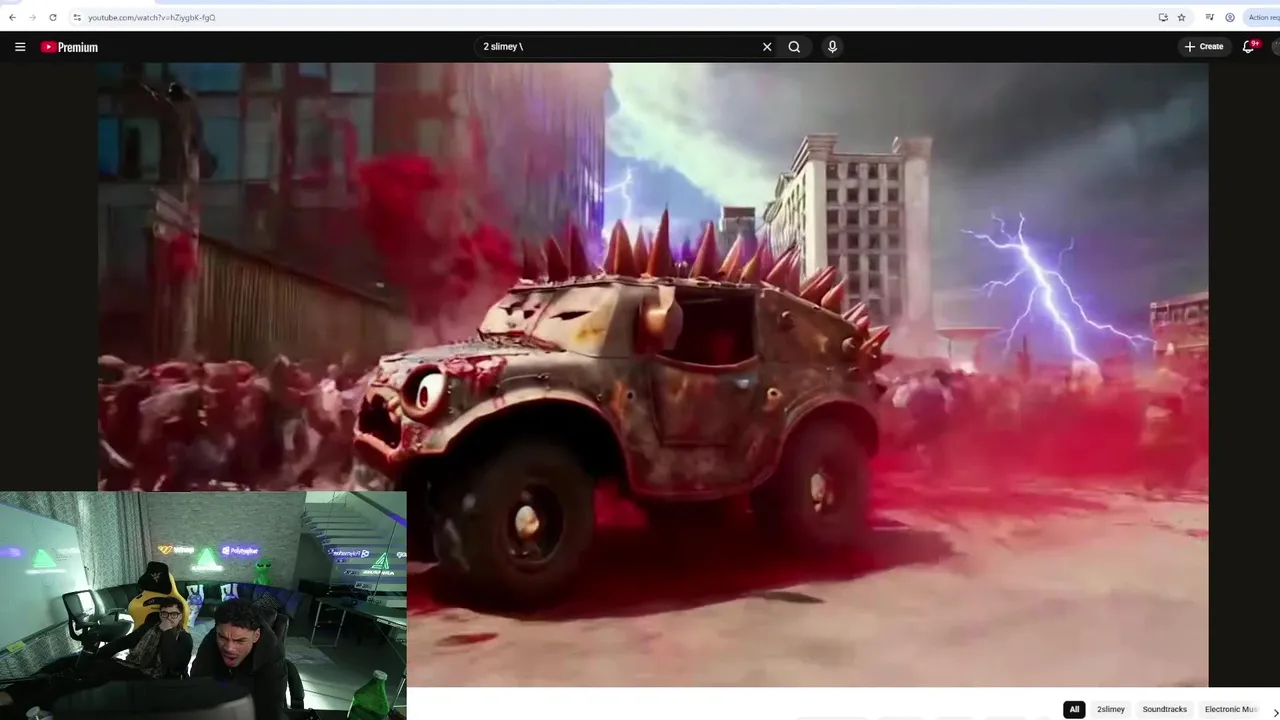Open browser media controls icon
Image resolution: width=1280 pixels, height=720 pixels.
click(1210, 17)
